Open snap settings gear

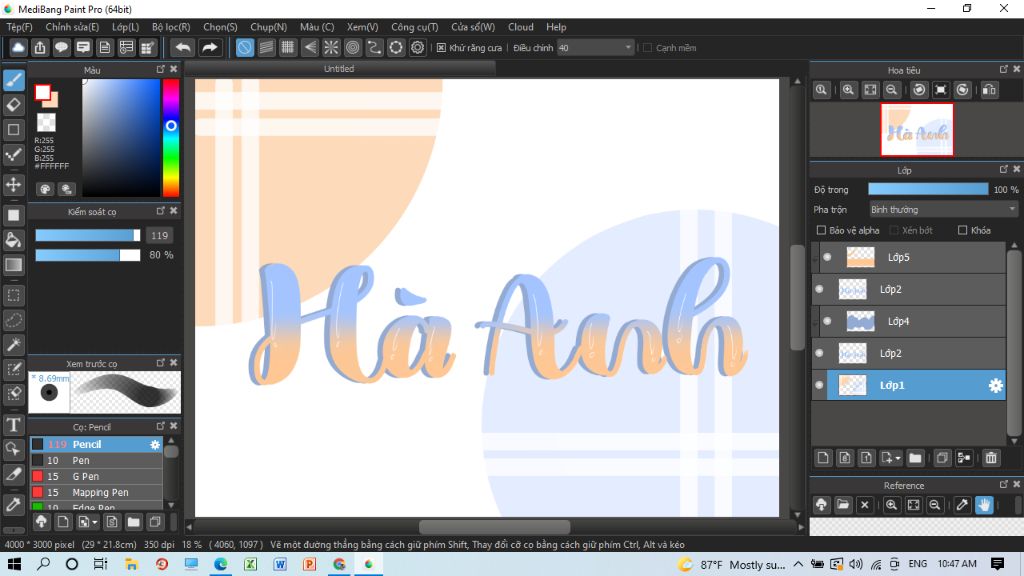417,48
